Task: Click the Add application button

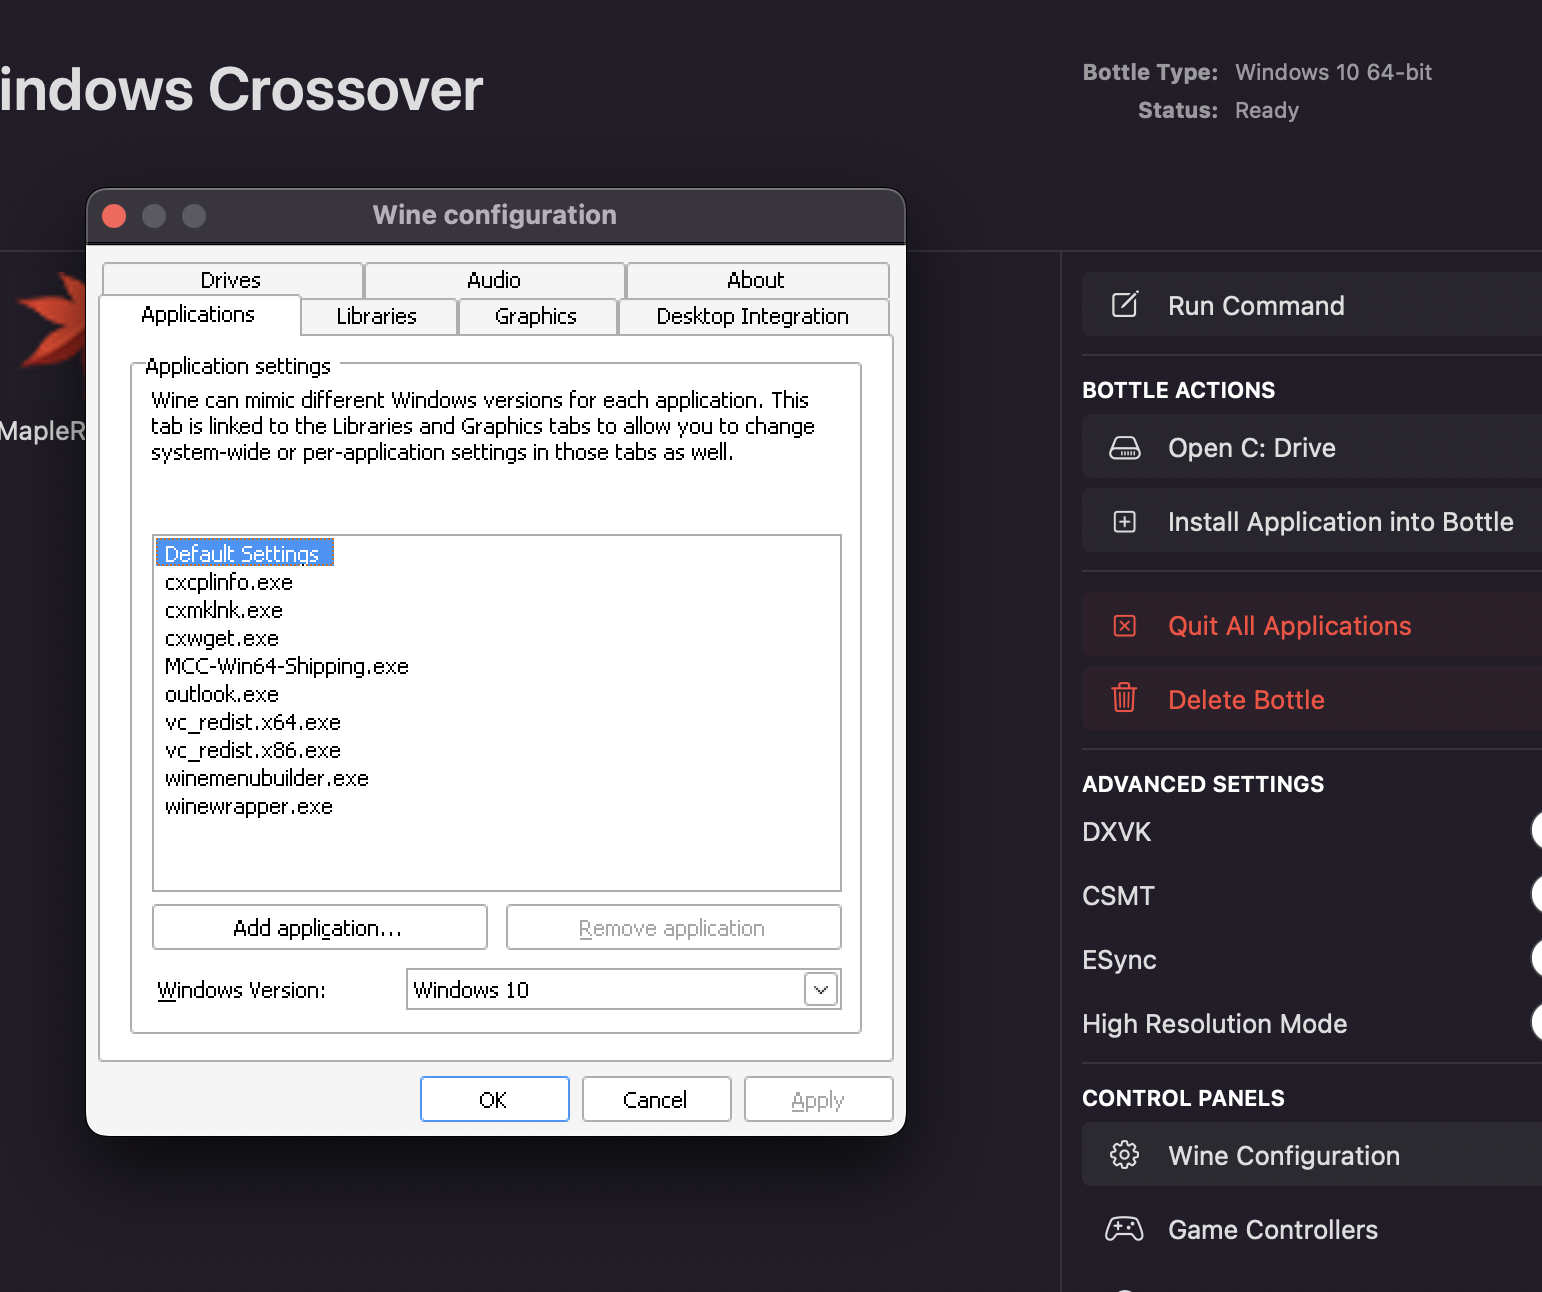Action: (319, 928)
